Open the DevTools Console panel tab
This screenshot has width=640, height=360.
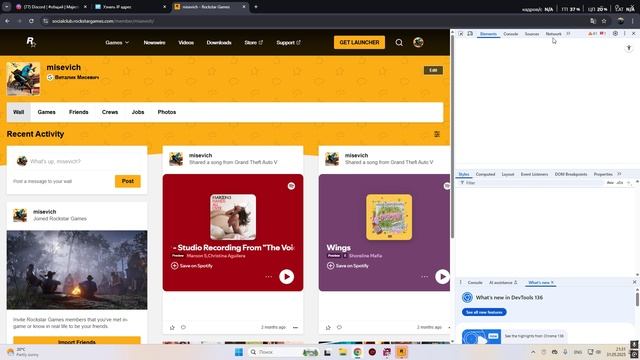coord(511,34)
